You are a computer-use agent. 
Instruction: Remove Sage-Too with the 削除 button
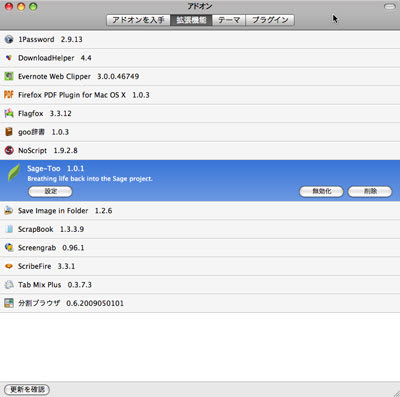coord(370,191)
